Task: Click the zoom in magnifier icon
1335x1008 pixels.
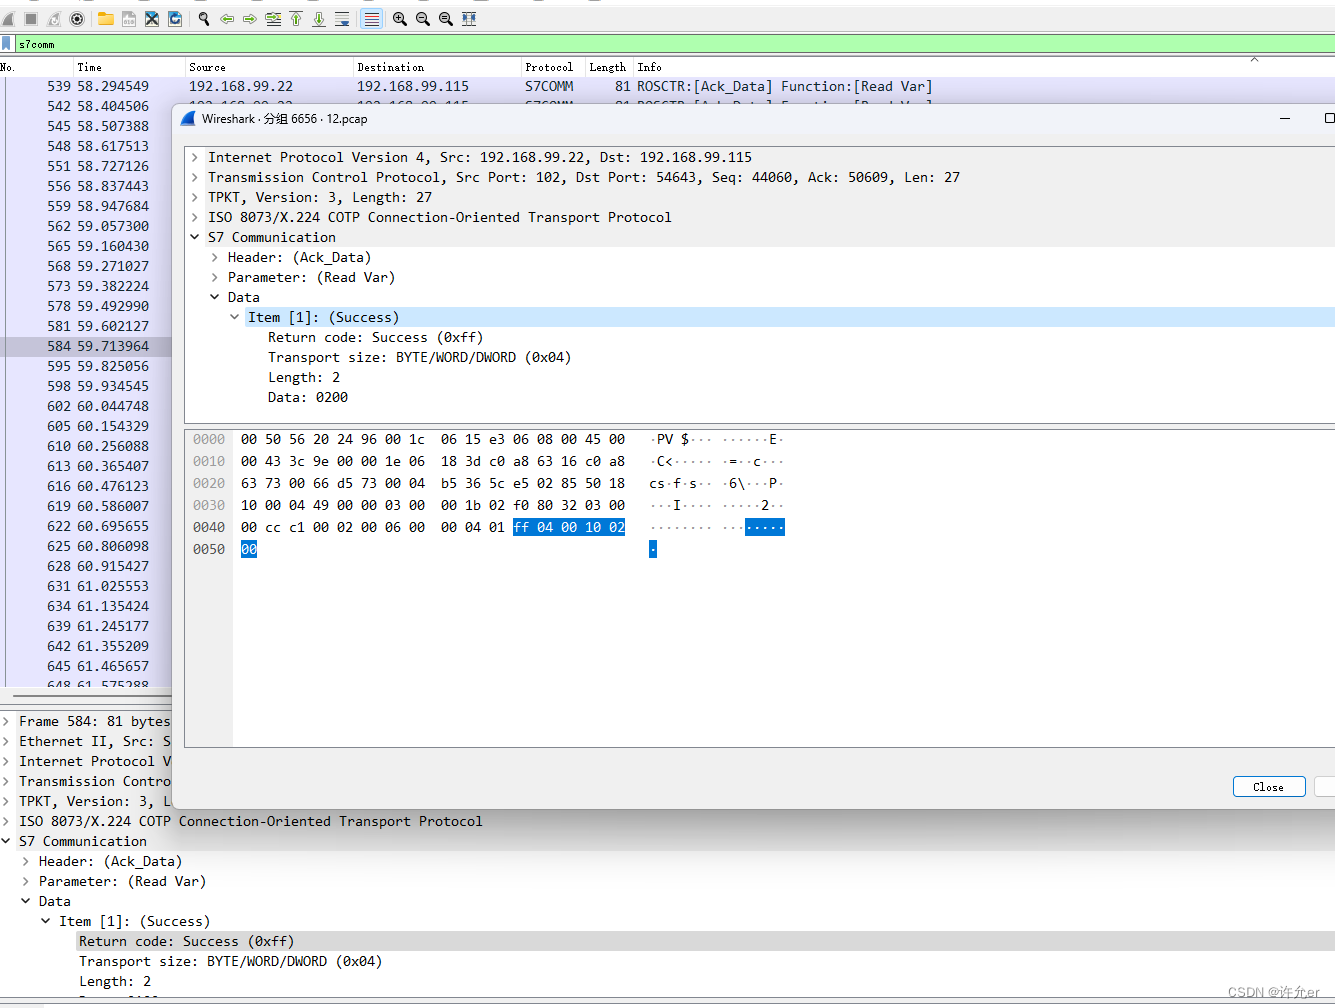Action: [x=399, y=18]
